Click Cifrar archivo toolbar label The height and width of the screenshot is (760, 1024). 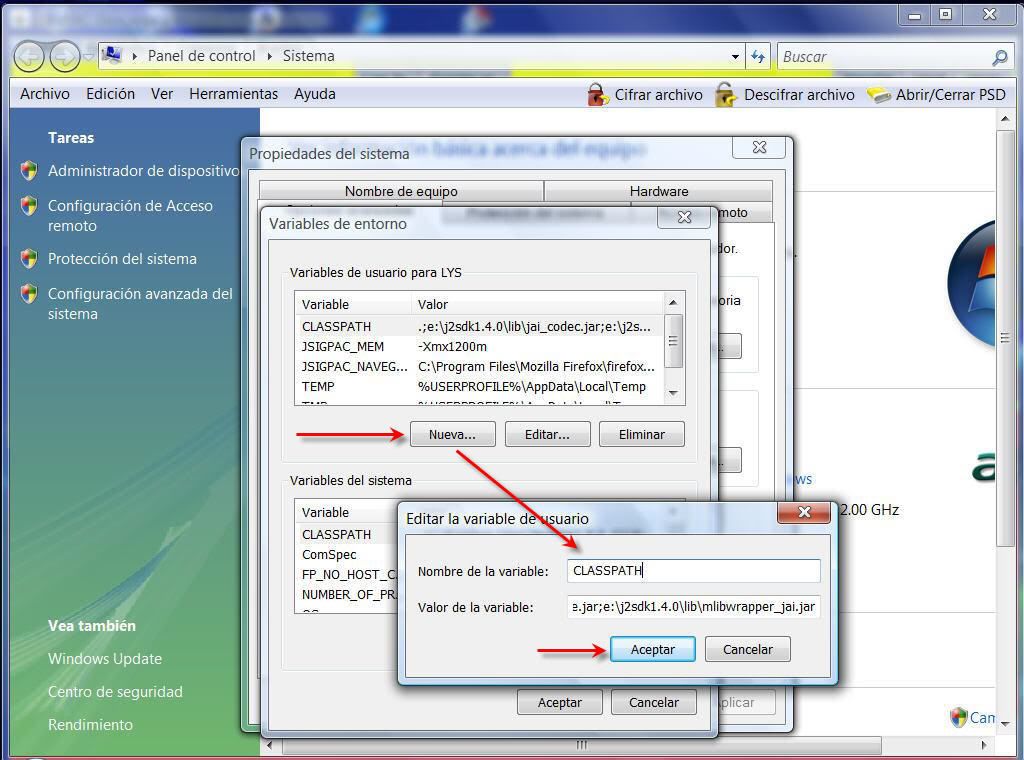click(x=658, y=95)
